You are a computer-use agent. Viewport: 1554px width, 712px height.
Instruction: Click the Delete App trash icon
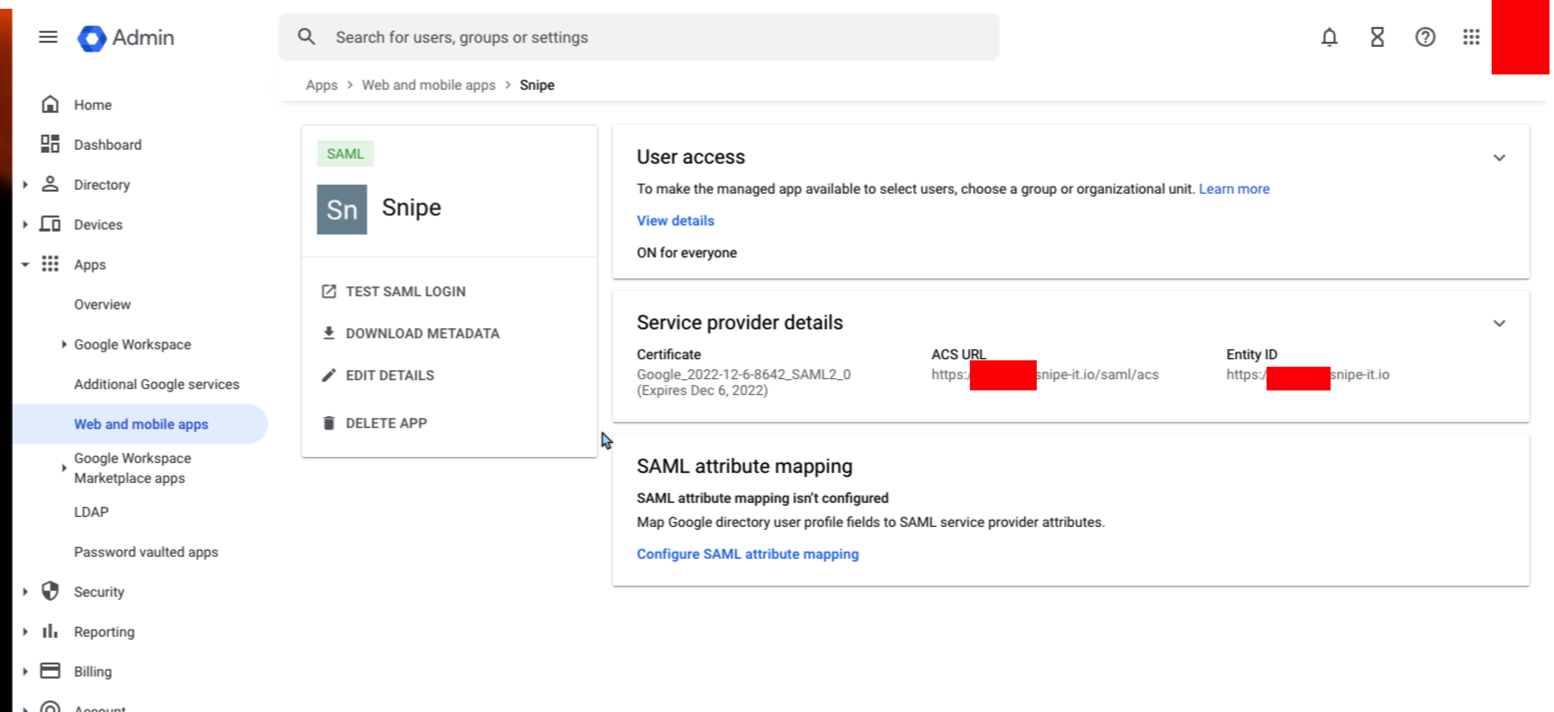click(329, 422)
